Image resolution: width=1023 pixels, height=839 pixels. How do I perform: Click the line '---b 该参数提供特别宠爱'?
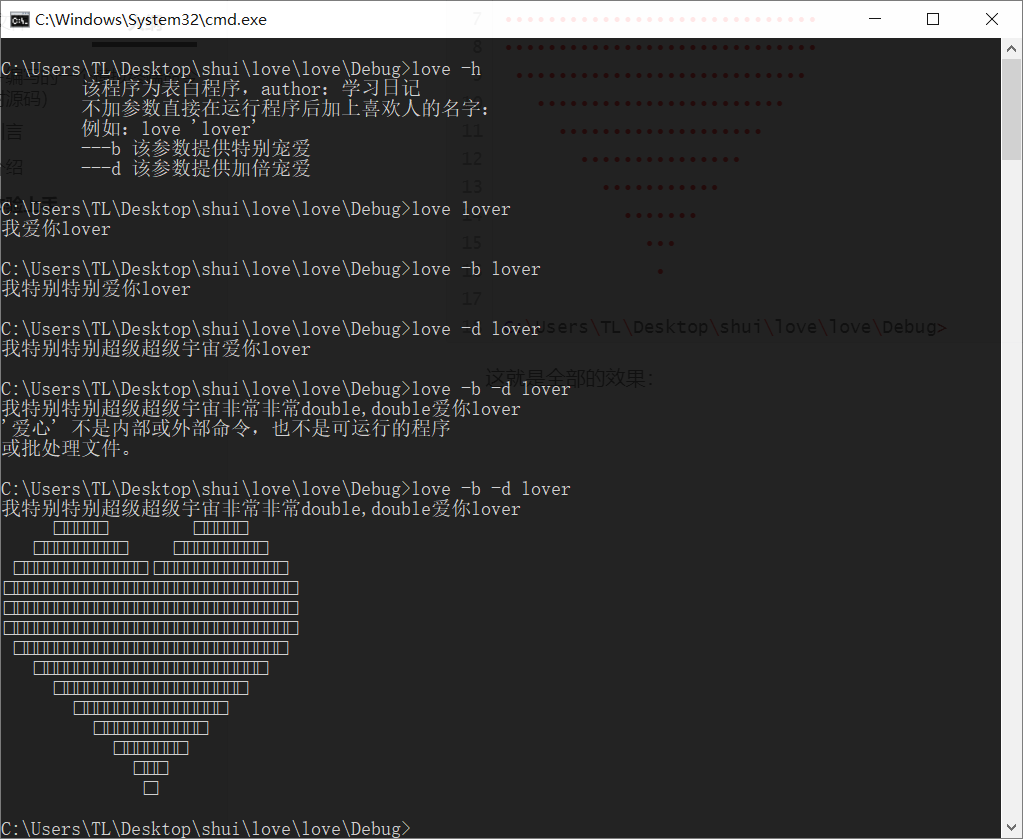pyautogui.click(x=196, y=149)
